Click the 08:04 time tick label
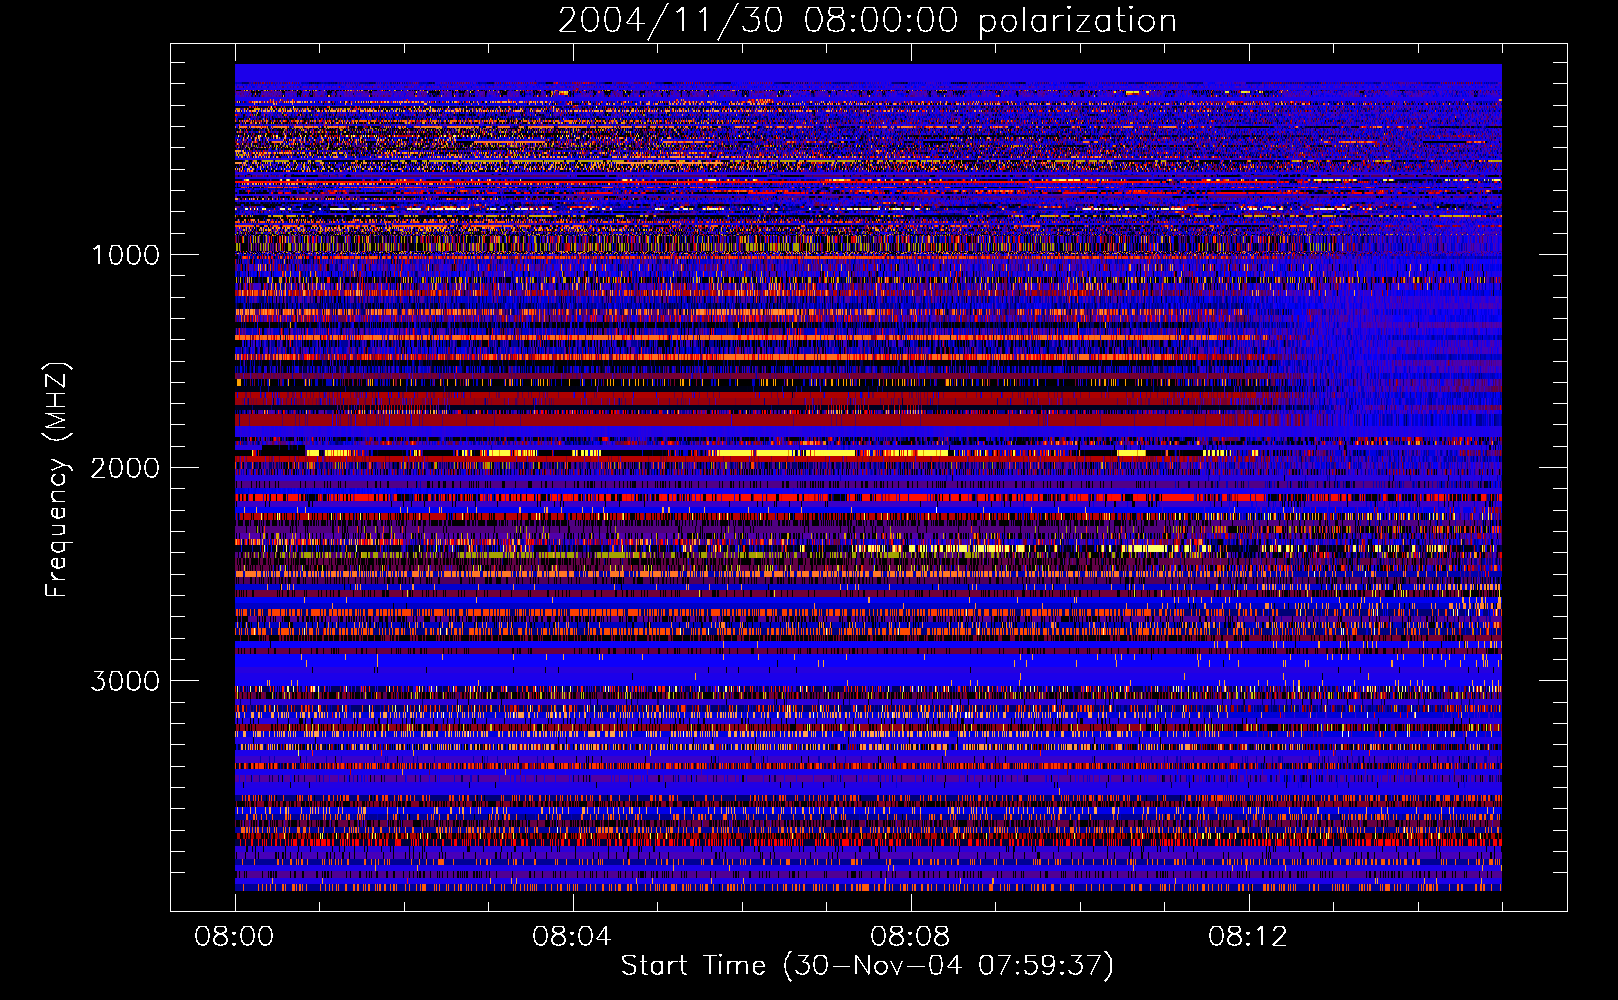1618x1000 pixels. [572, 937]
